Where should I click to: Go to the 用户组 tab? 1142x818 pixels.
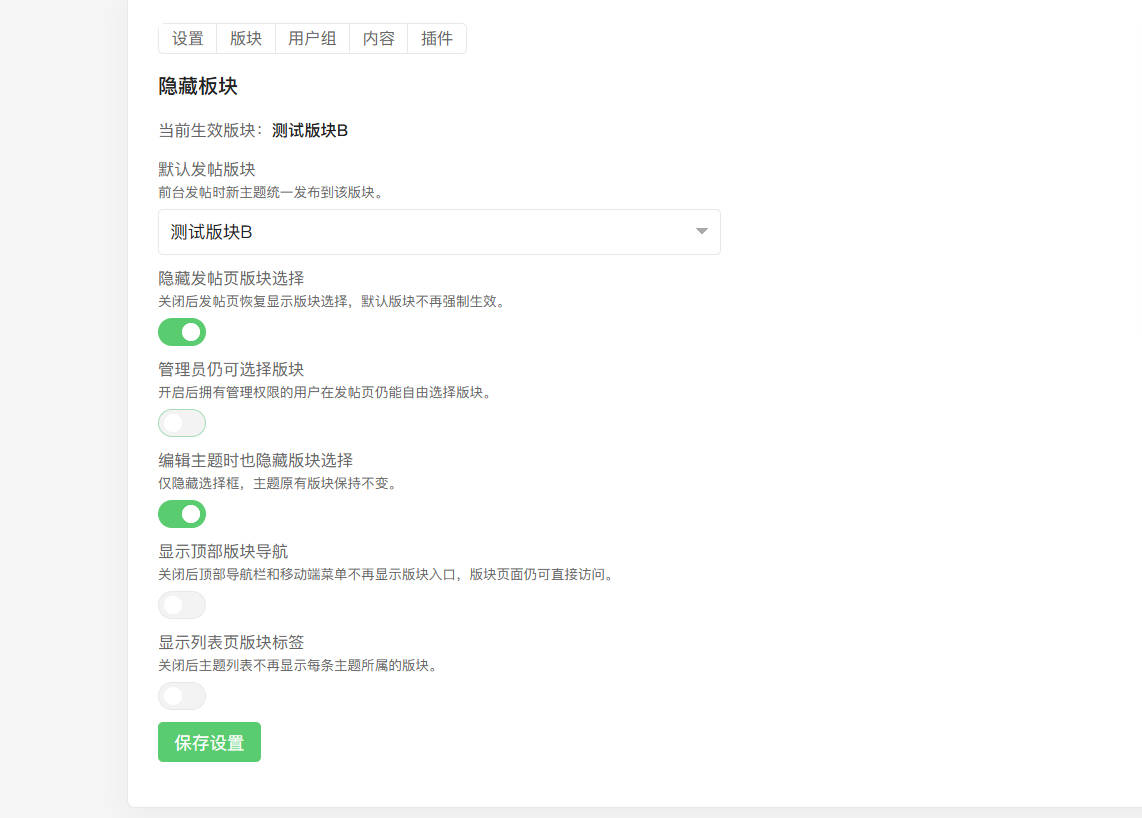(312, 39)
